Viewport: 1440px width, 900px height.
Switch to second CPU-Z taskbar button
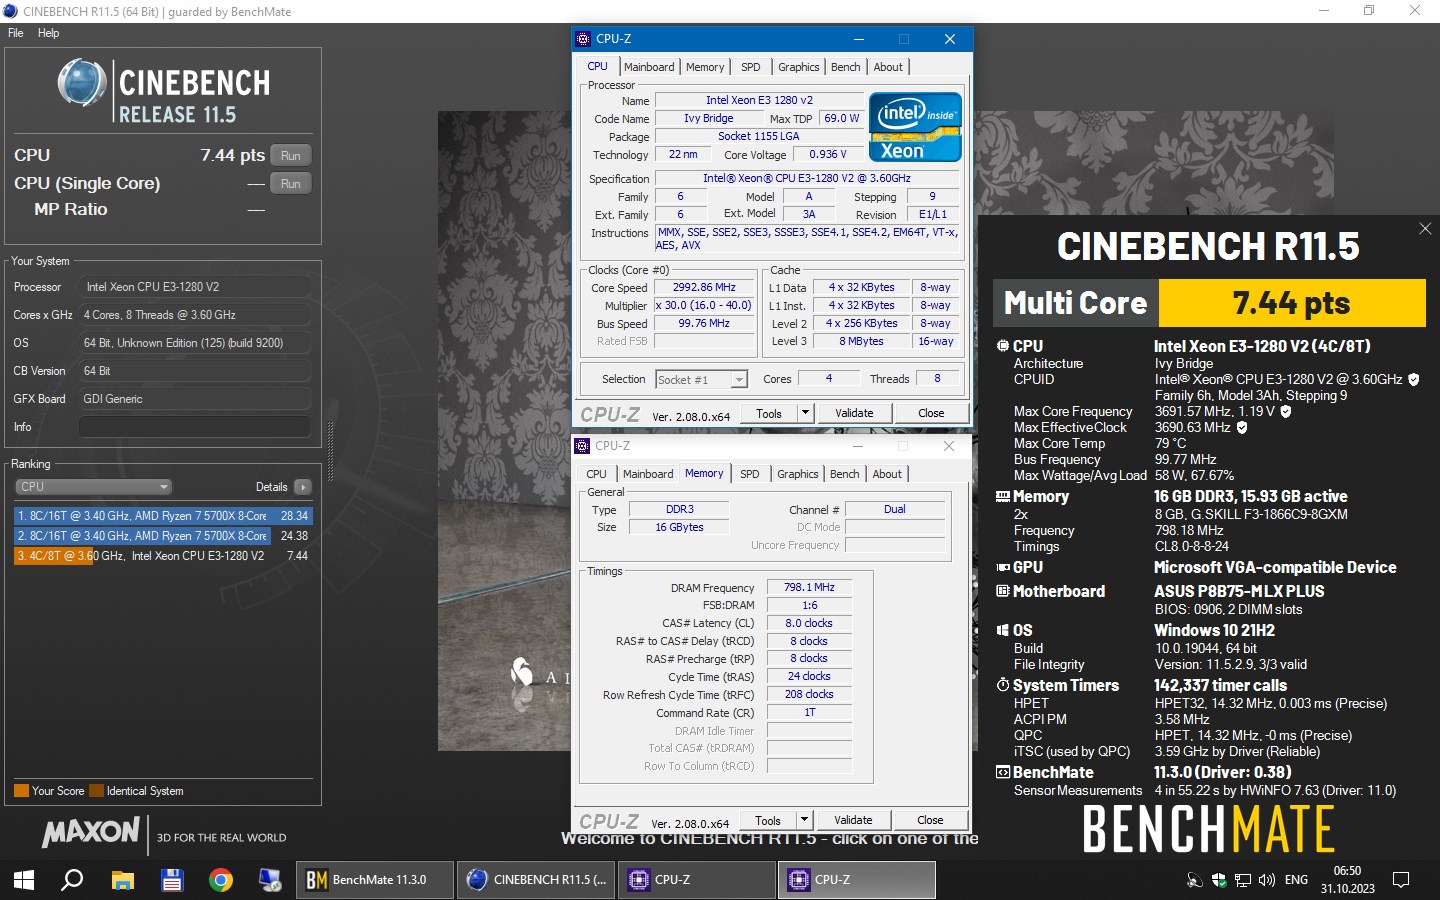pyautogui.click(x=857, y=880)
